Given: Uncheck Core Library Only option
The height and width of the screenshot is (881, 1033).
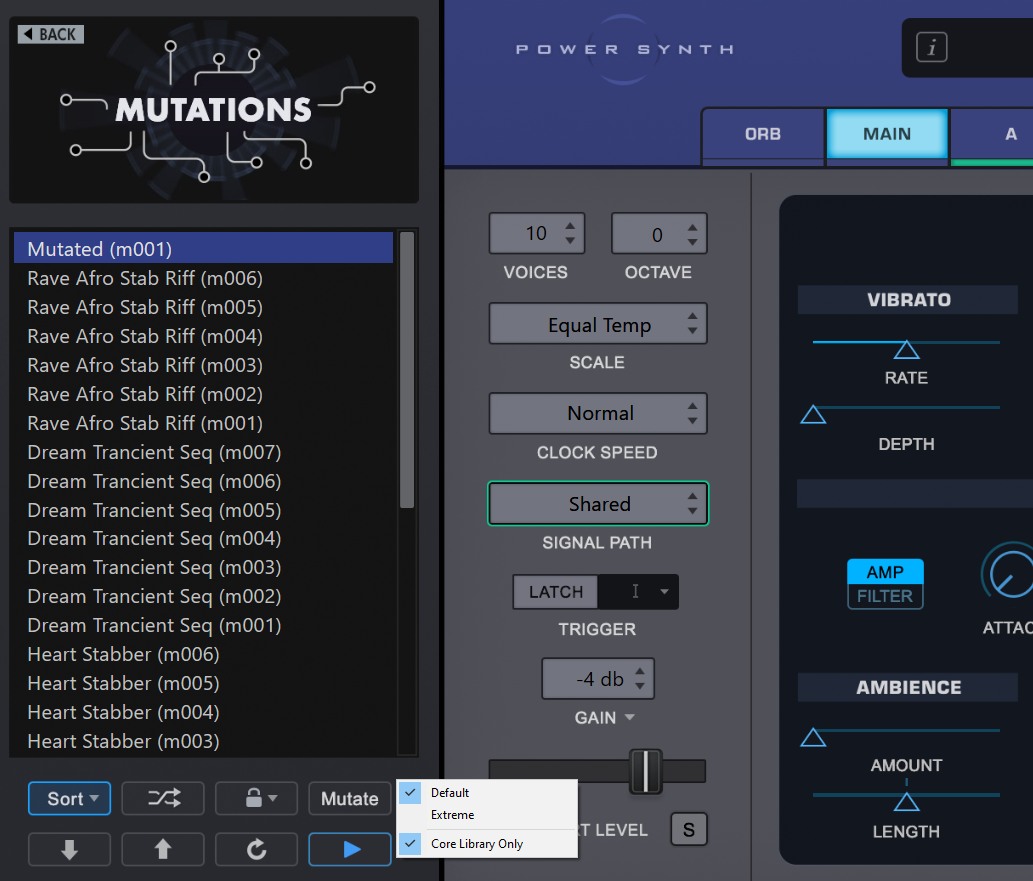Looking at the screenshot, I should pyautogui.click(x=476, y=844).
